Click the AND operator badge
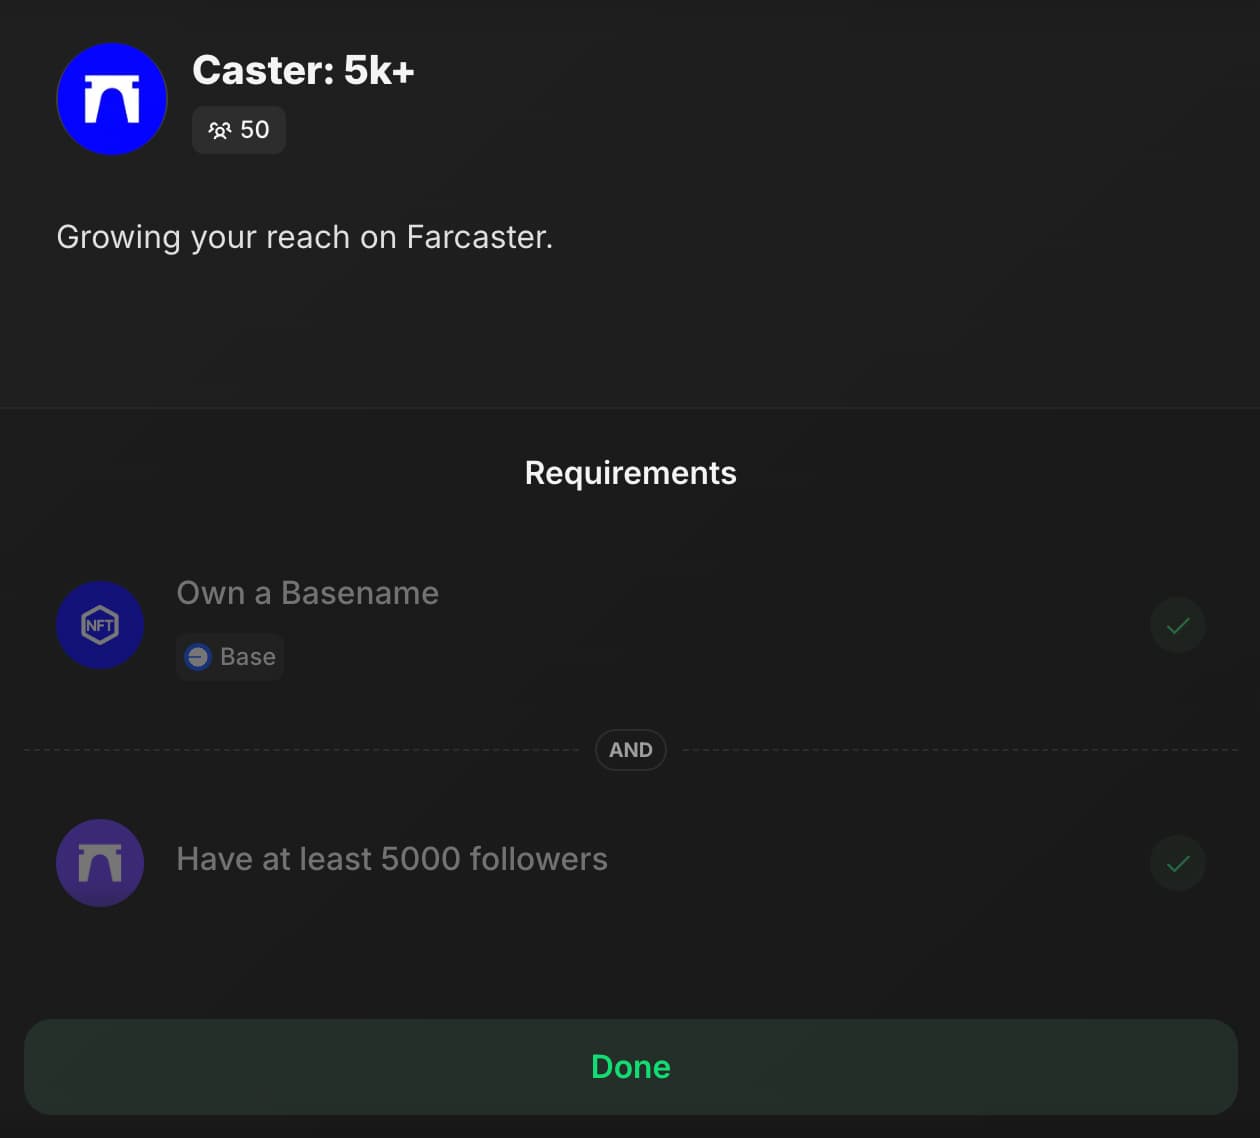This screenshot has width=1260, height=1138. tap(630, 750)
